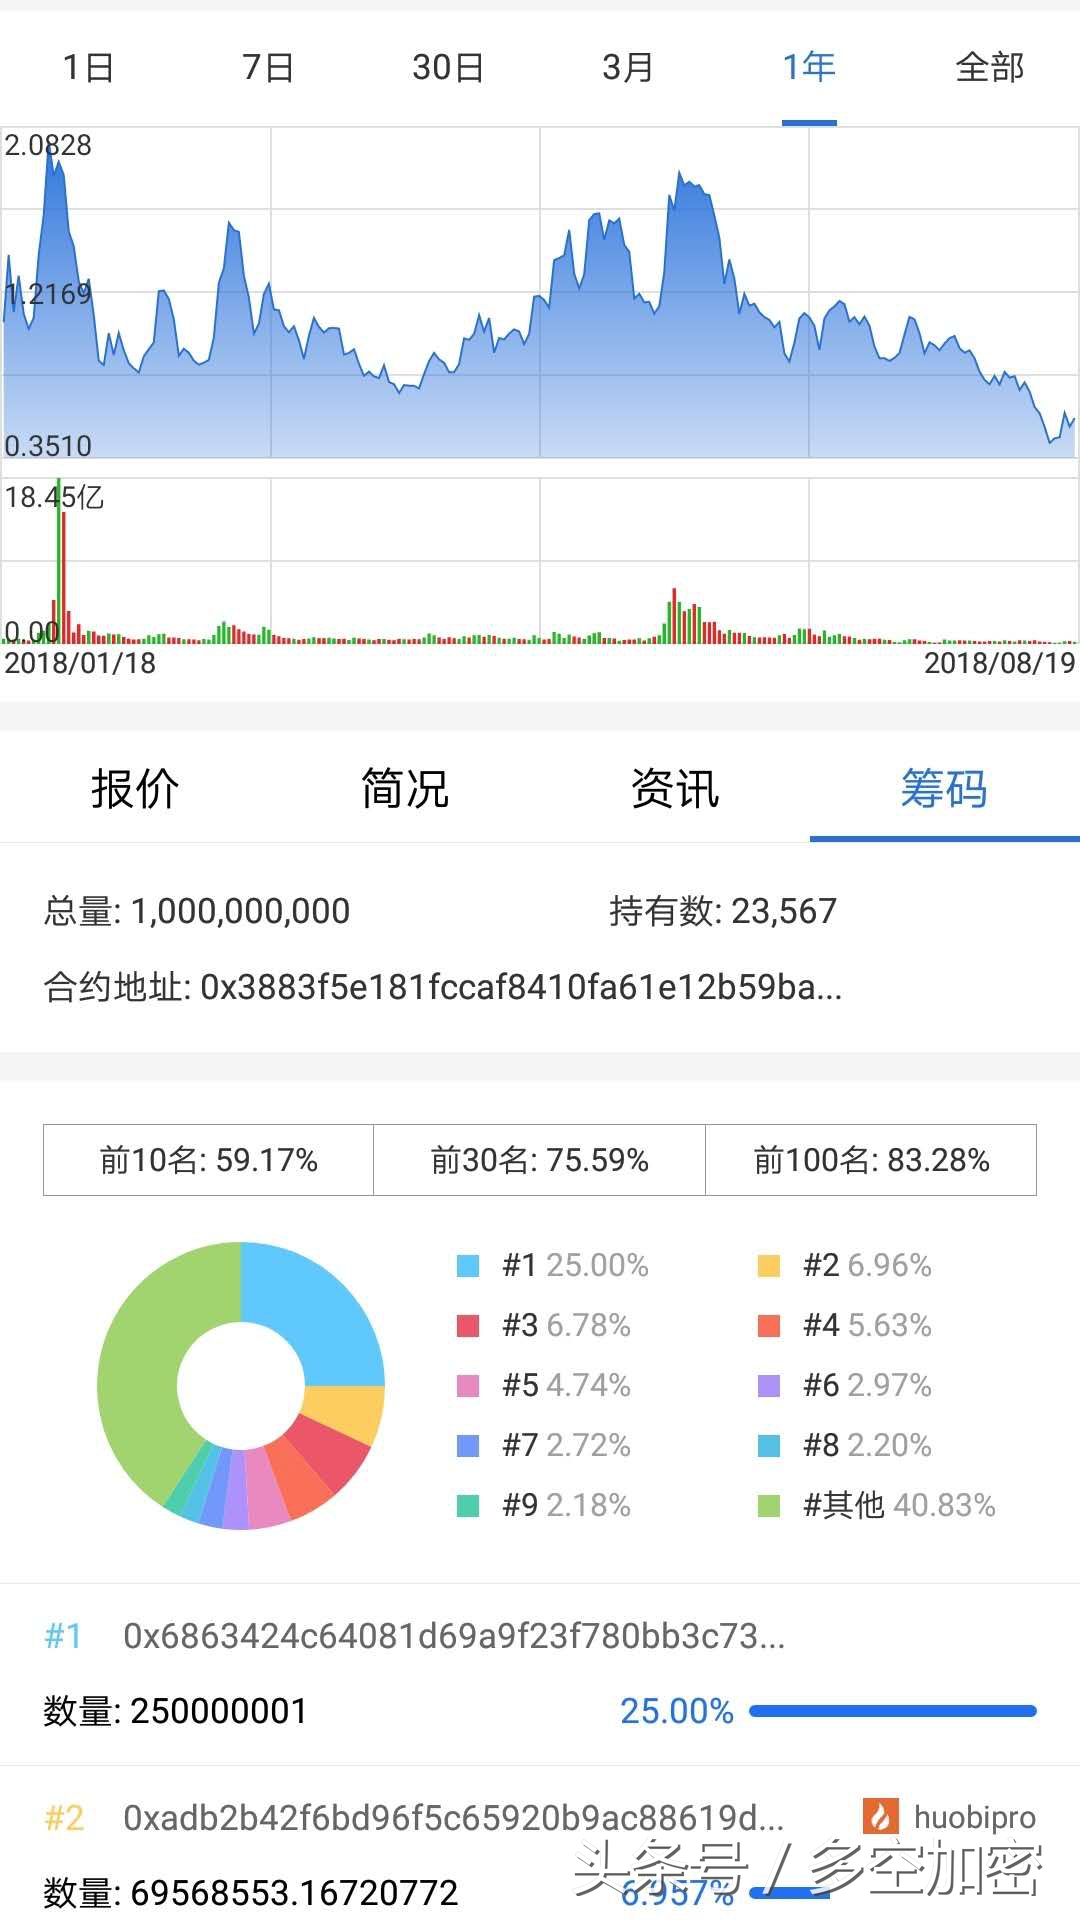This screenshot has width=1080, height=1920.
Task: Click the #4 orange legend swatch
Action: tap(769, 1326)
